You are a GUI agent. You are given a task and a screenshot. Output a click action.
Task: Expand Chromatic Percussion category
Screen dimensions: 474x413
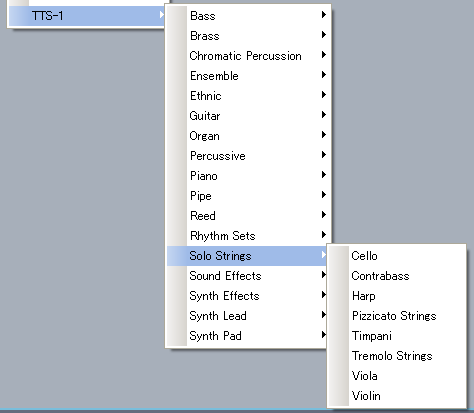pyautogui.click(x=248, y=56)
